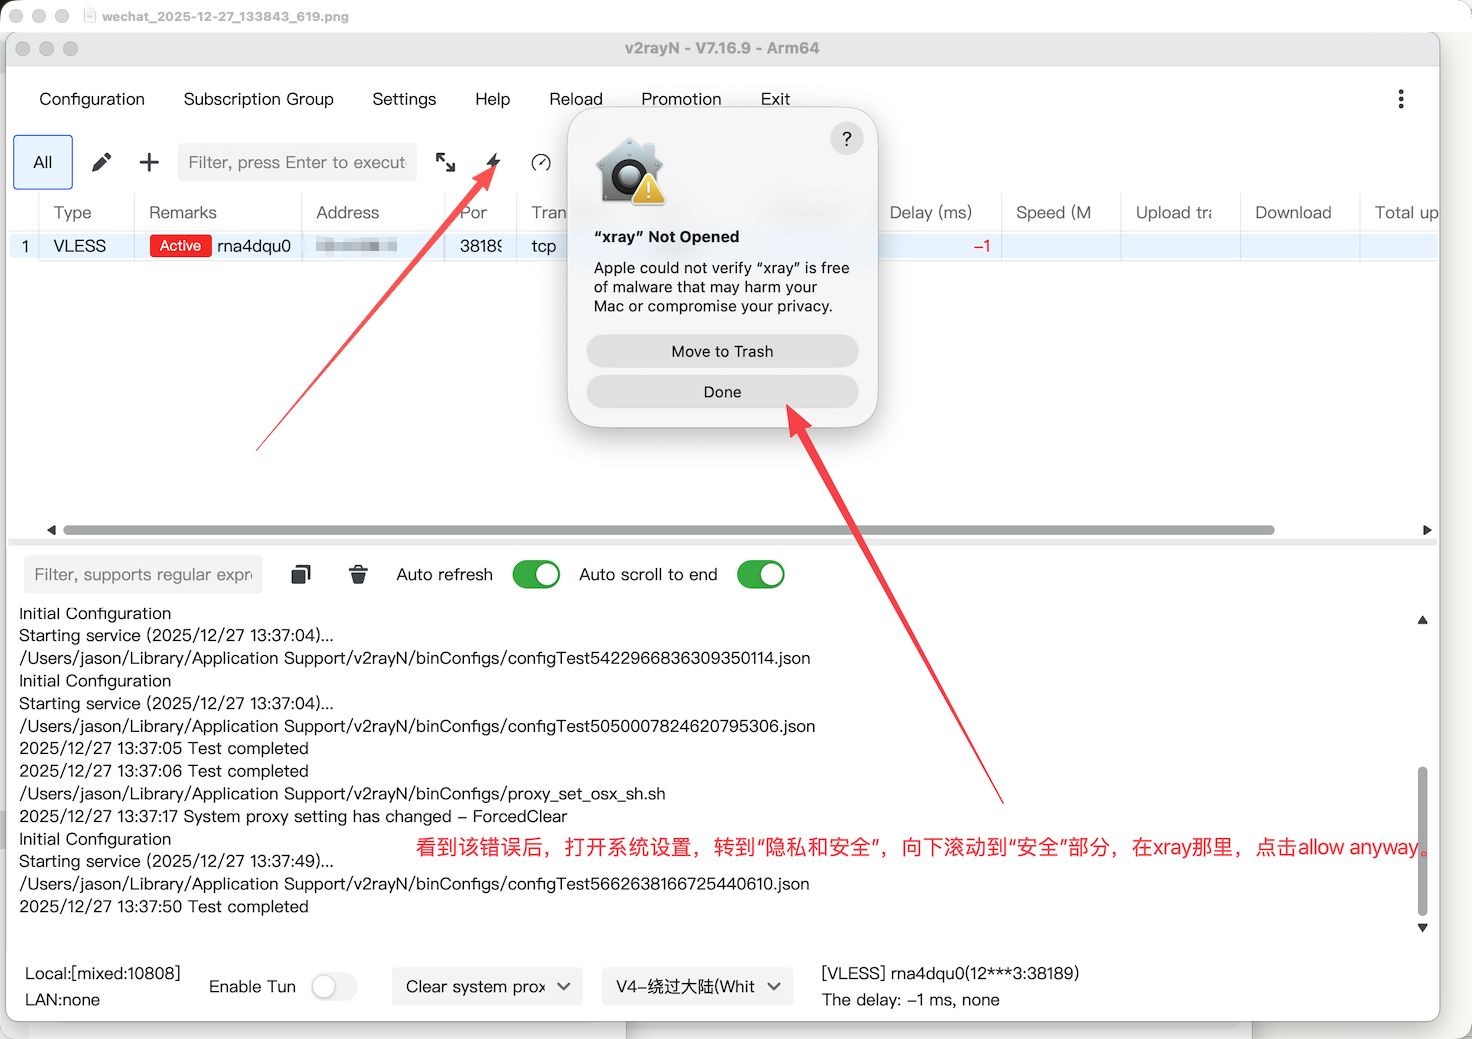Open the Configuration menu

[92, 99]
